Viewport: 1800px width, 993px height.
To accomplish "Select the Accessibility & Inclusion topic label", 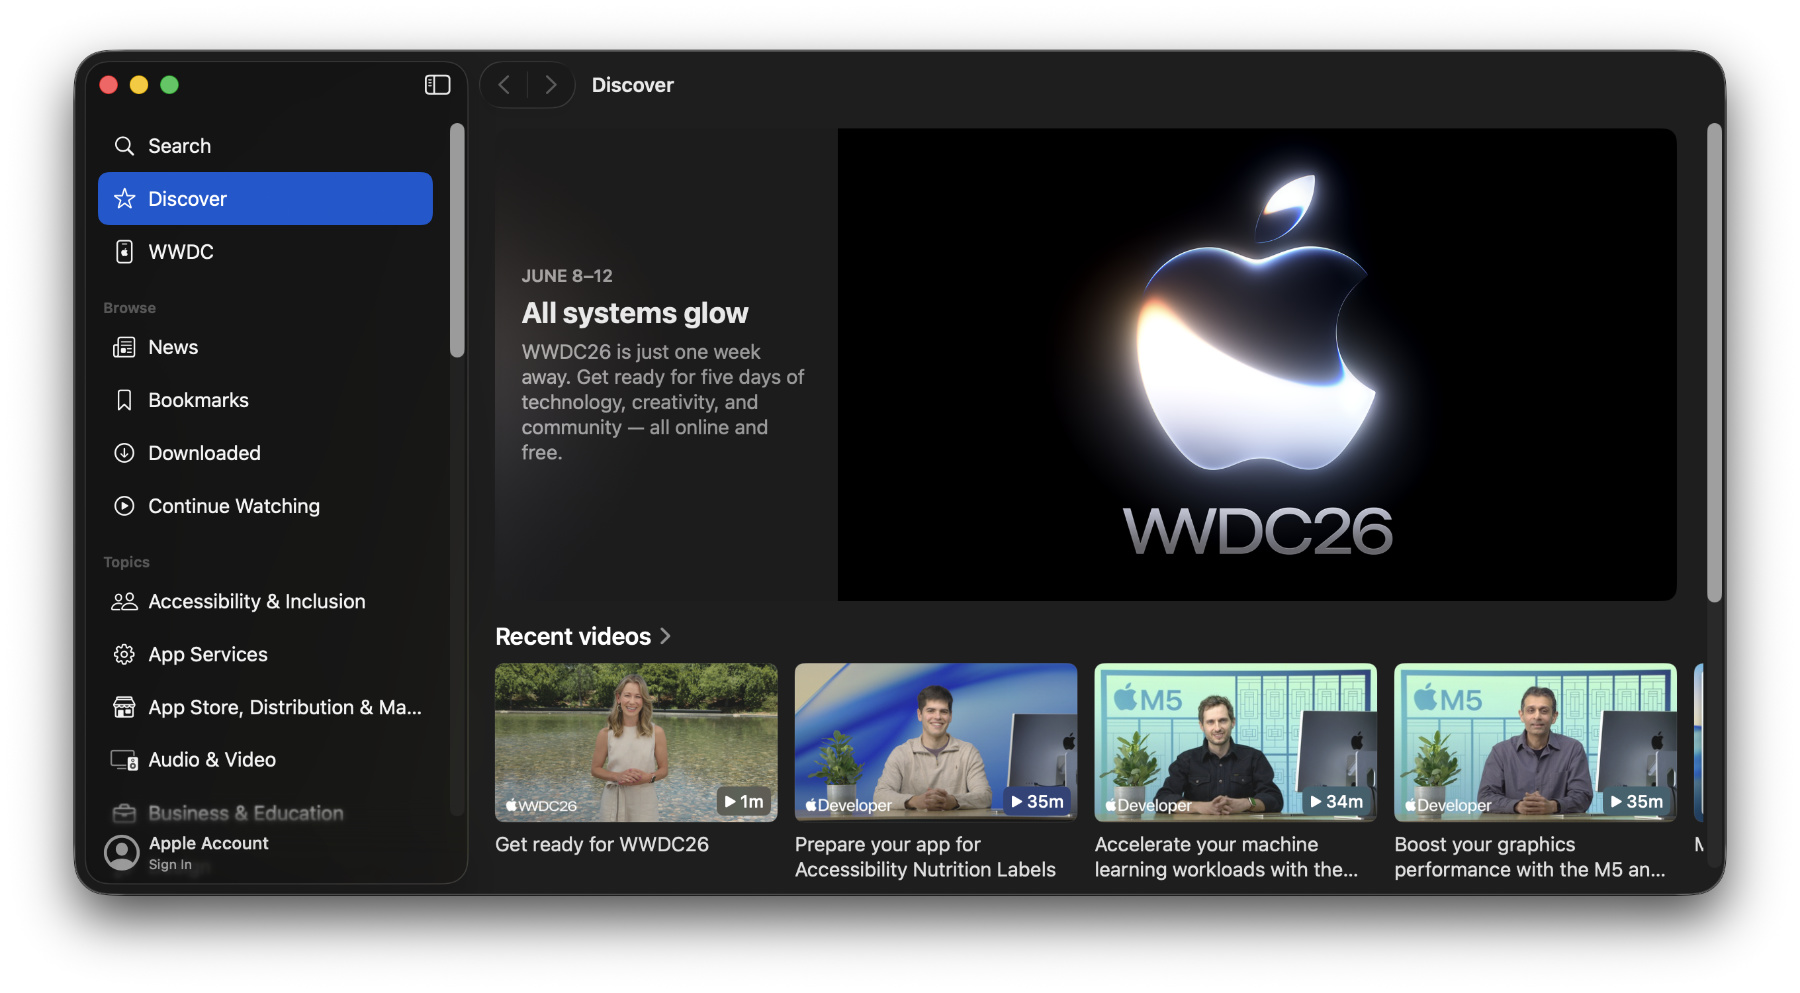I will click(257, 601).
